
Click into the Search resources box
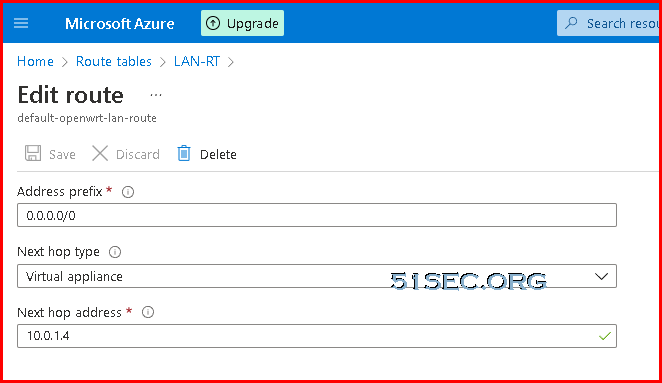pyautogui.click(x=608, y=23)
